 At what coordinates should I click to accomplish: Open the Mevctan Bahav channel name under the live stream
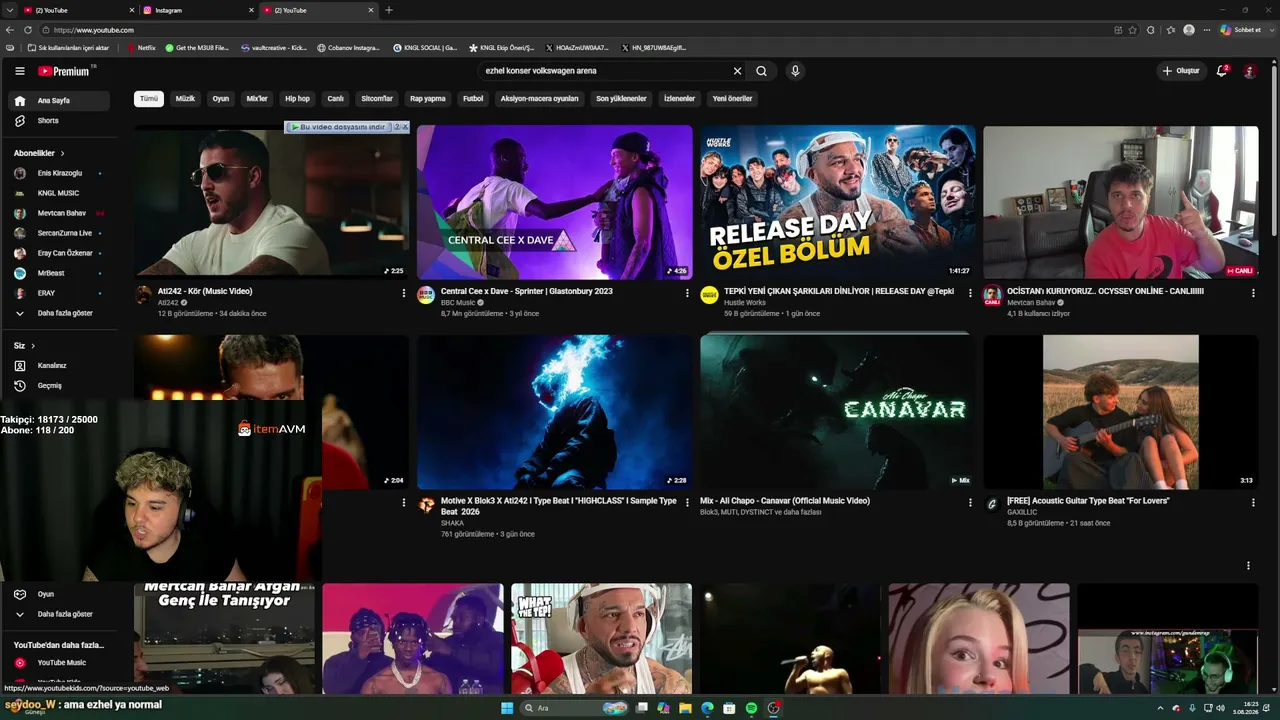tap(1031, 303)
